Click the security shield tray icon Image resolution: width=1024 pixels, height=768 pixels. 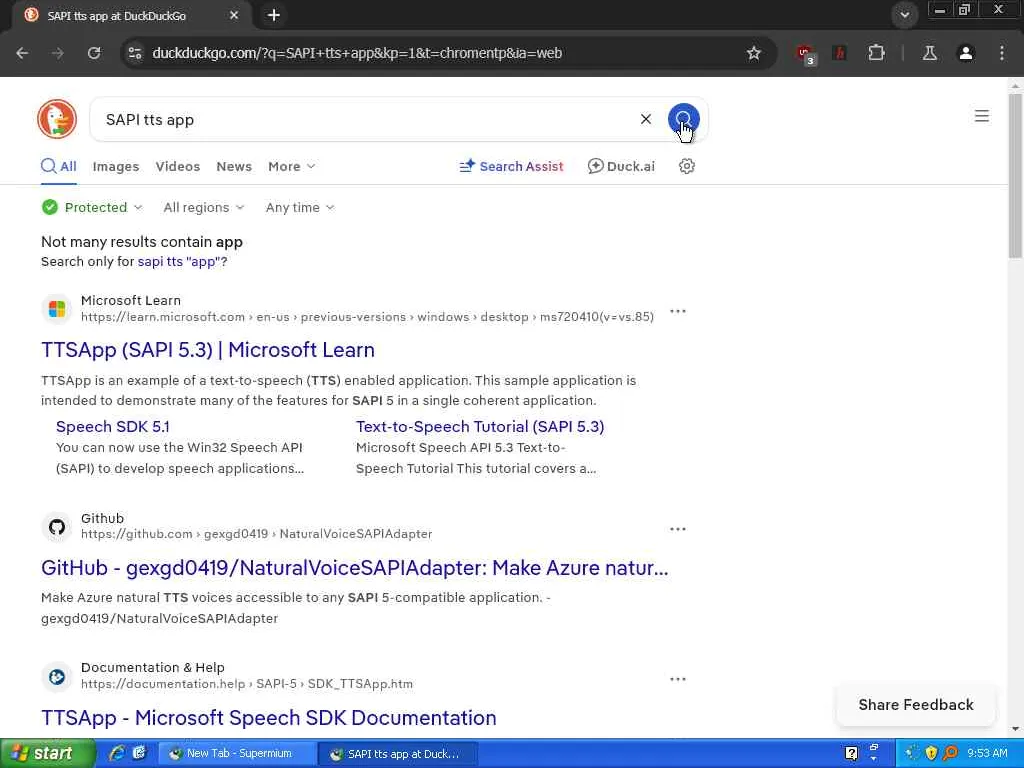tap(931, 753)
